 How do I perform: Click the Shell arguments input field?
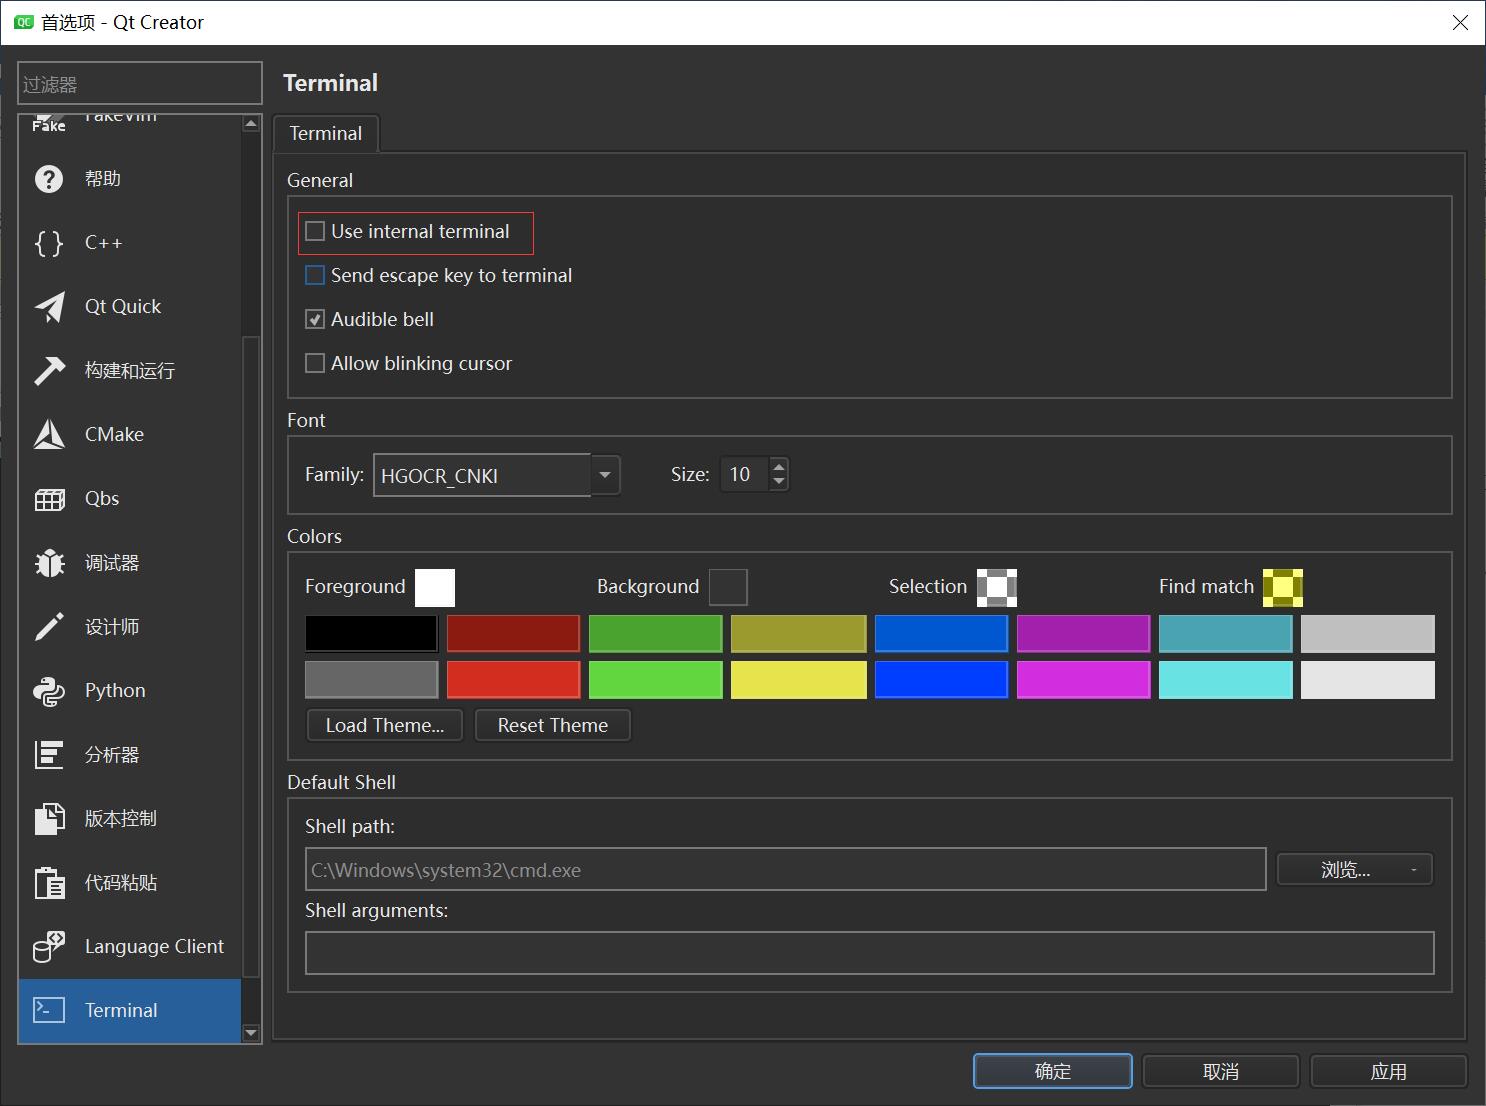pyautogui.click(x=870, y=953)
